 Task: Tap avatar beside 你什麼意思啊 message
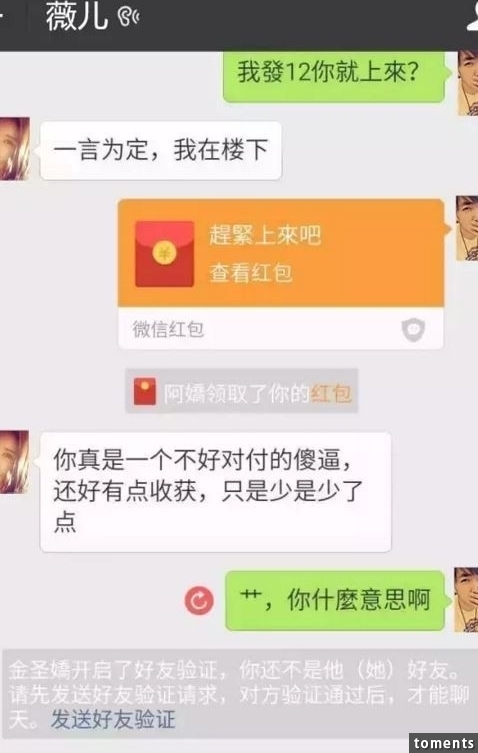466,599
